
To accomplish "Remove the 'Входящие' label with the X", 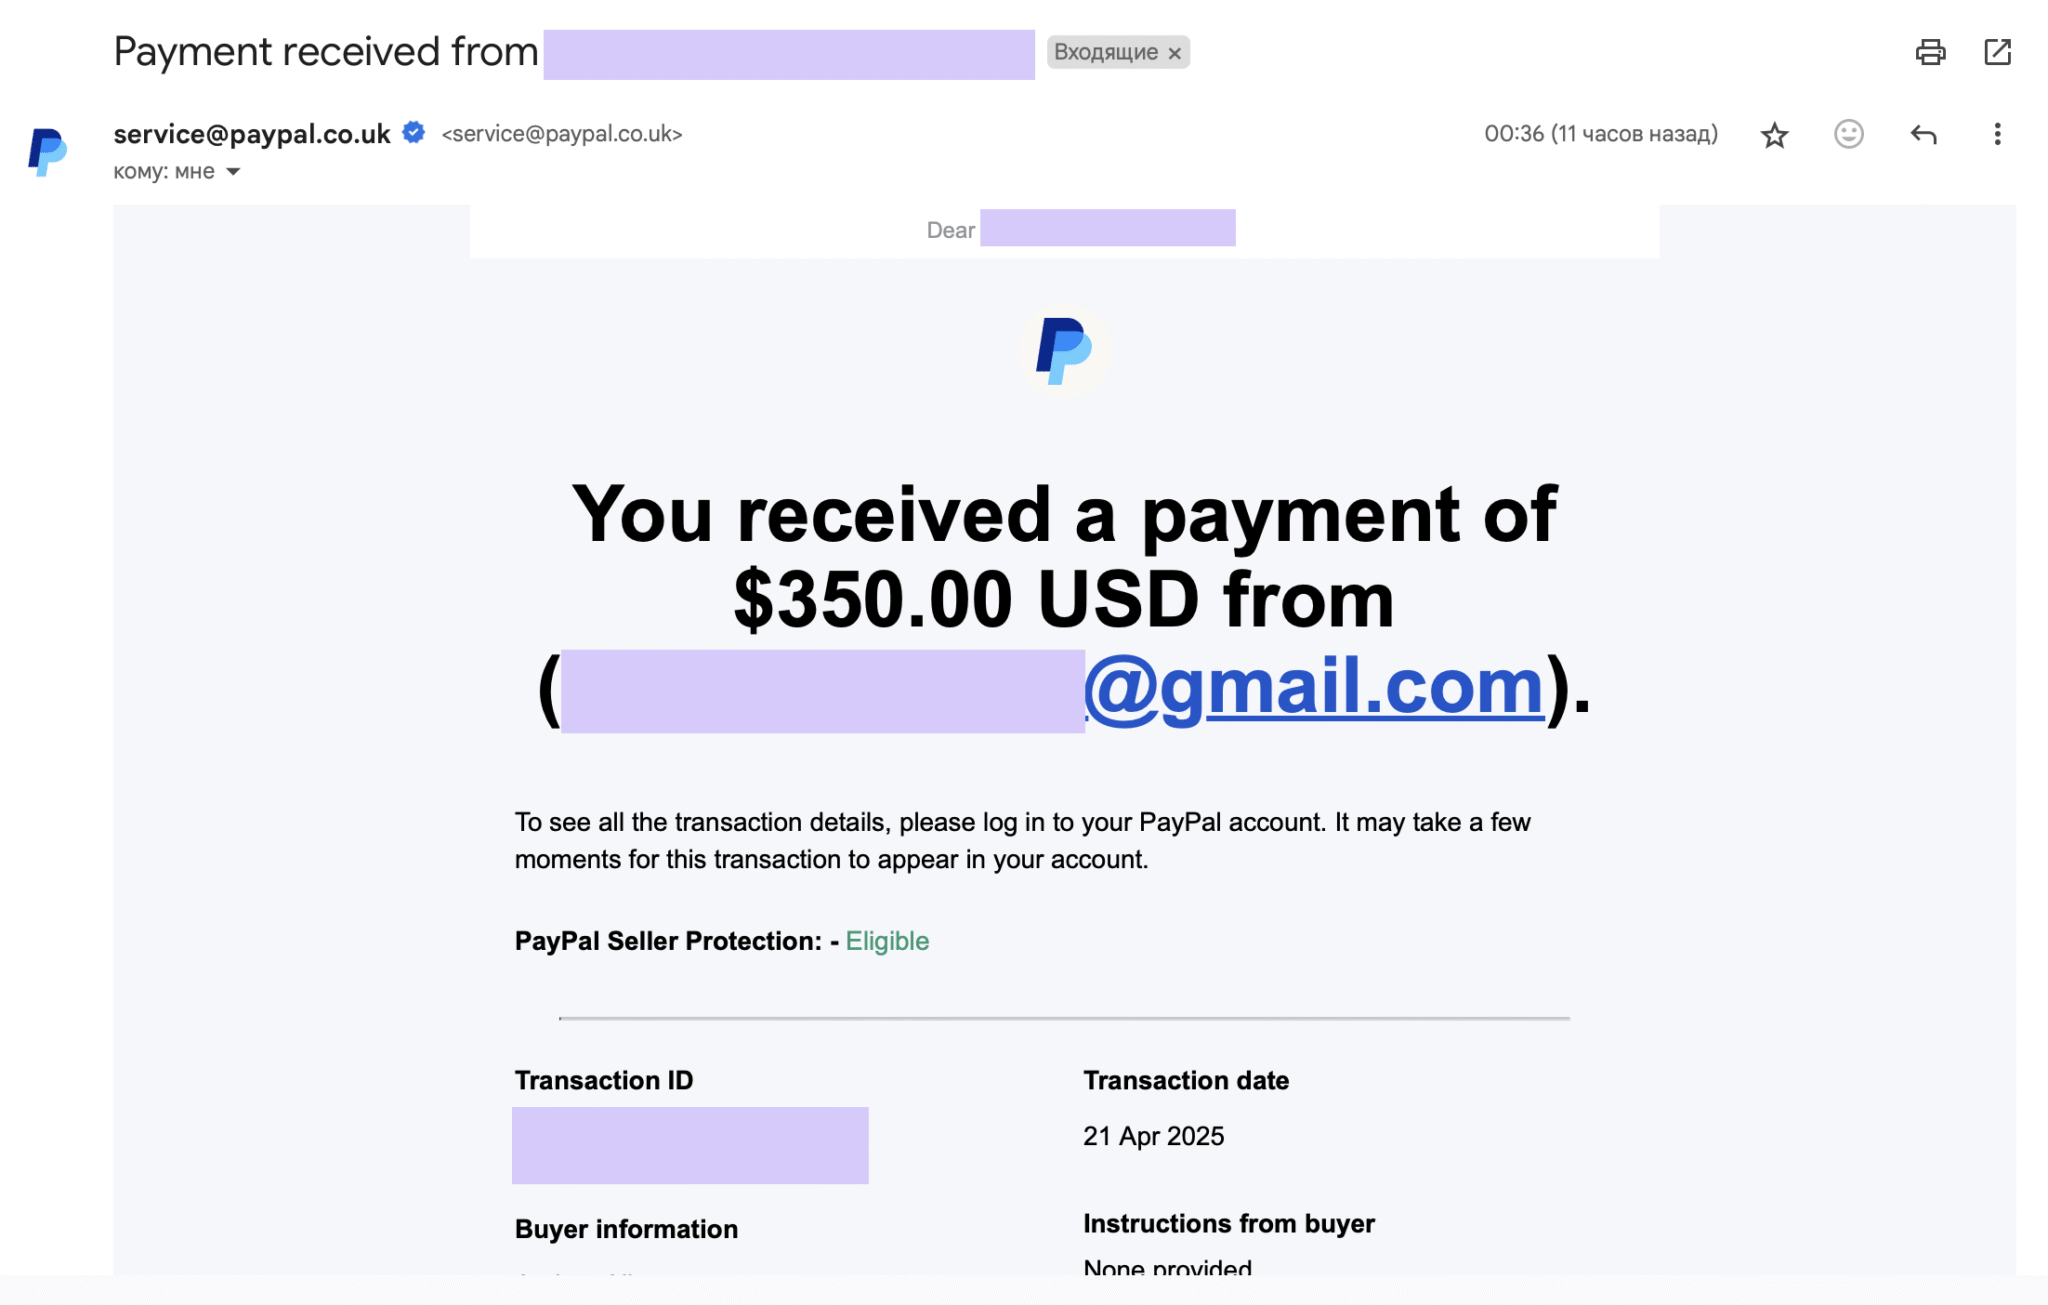I will (x=1175, y=53).
